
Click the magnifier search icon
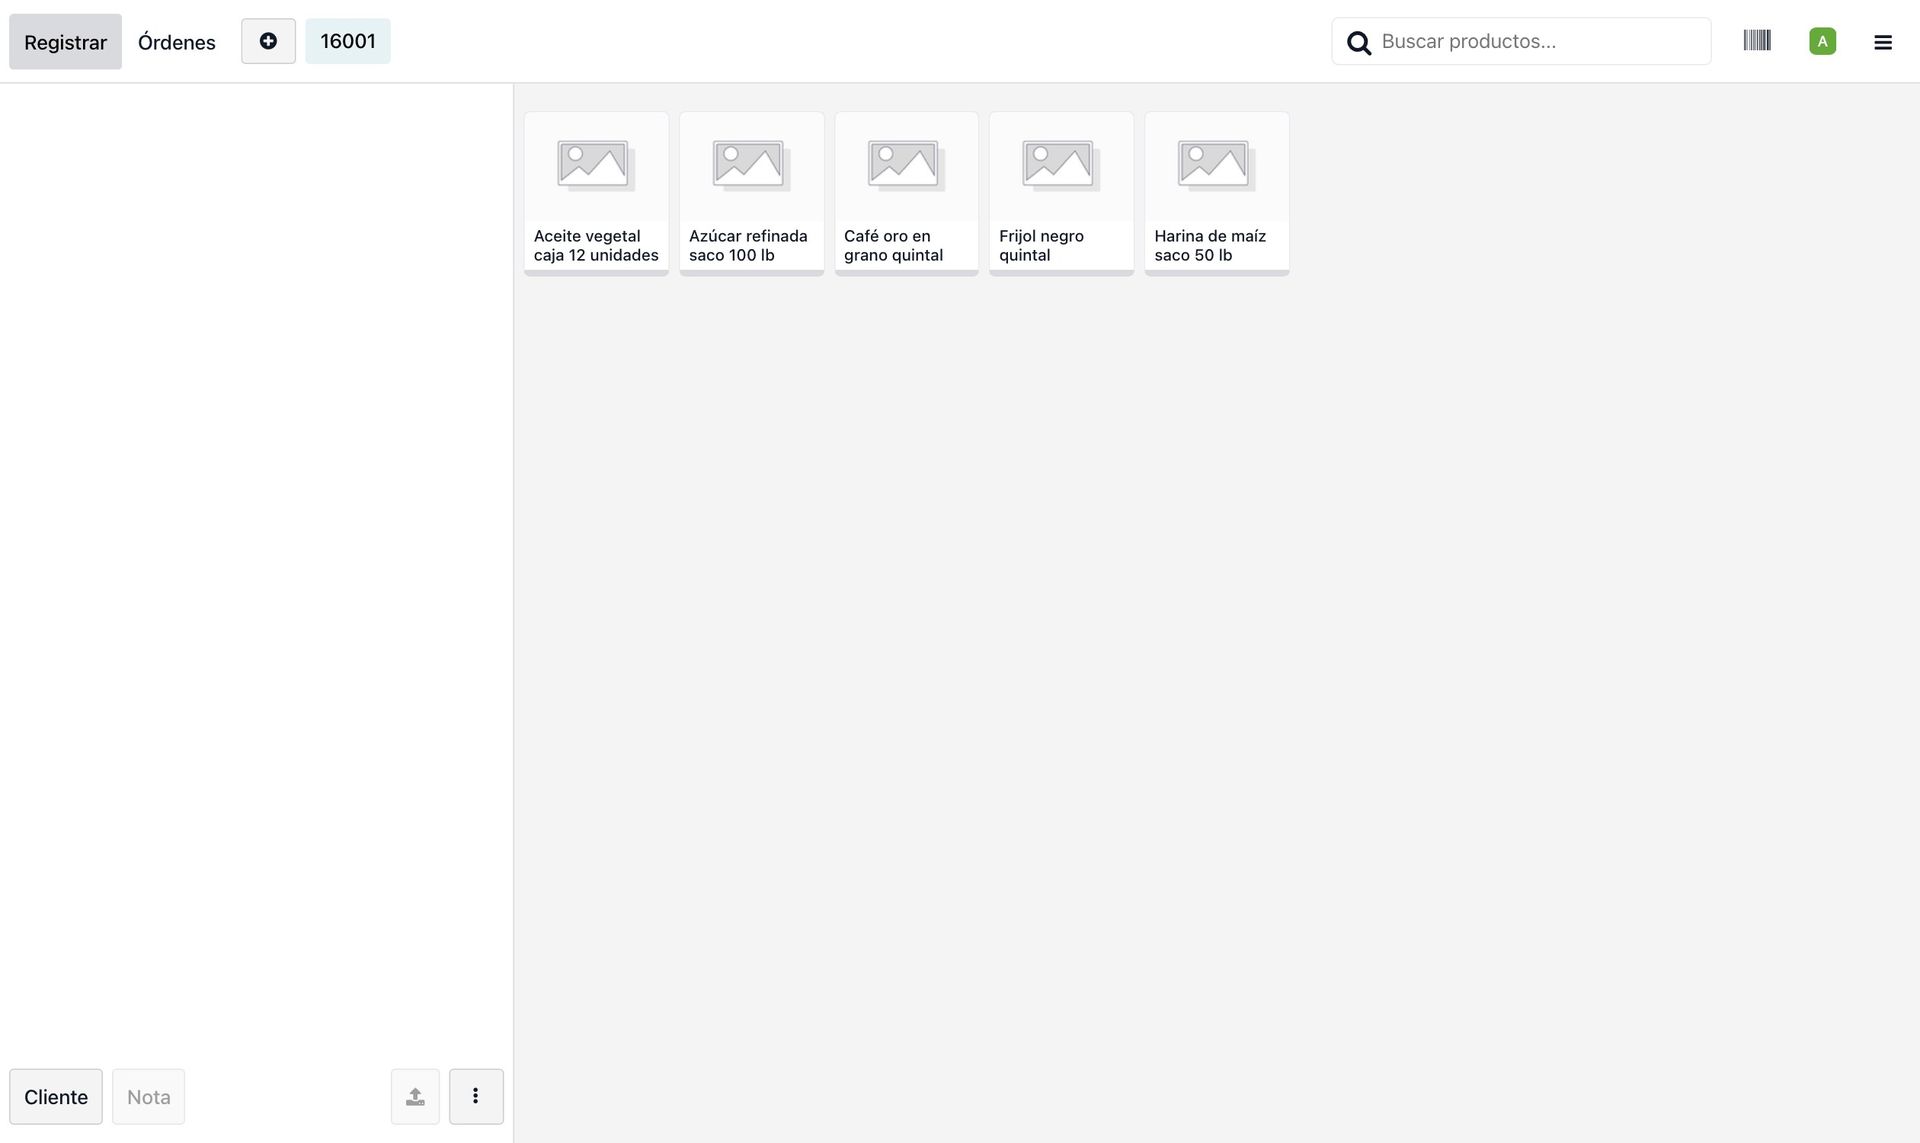[x=1358, y=42]
